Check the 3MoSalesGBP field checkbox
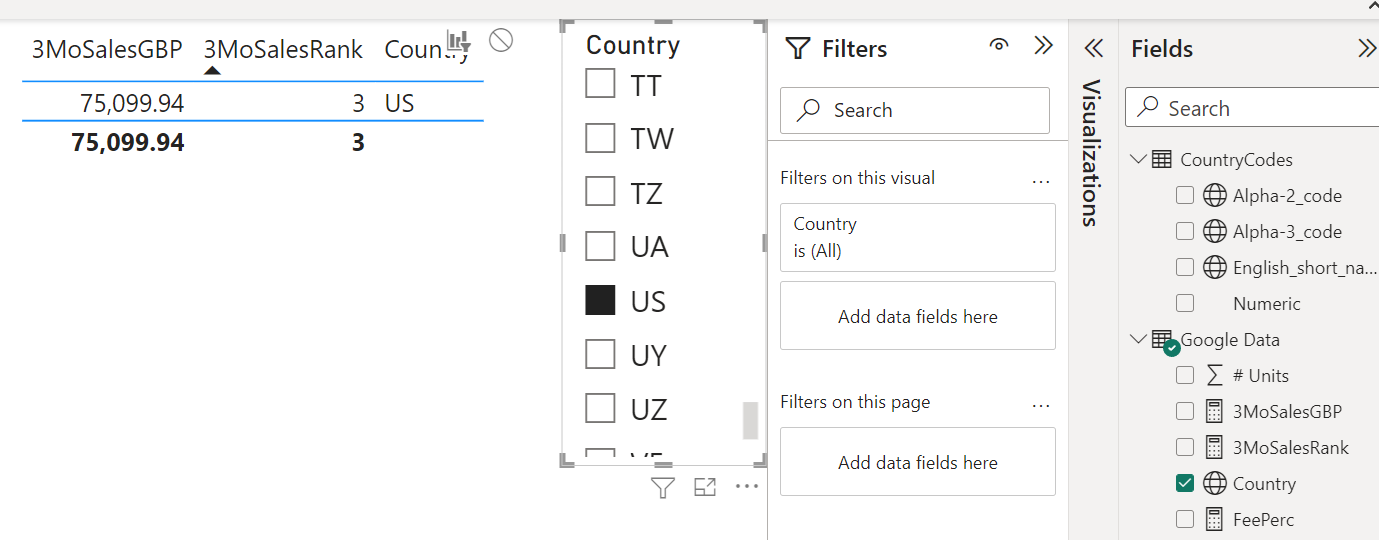The width and height of the screenshot is (1379, 540). [x=1185, y=411]
